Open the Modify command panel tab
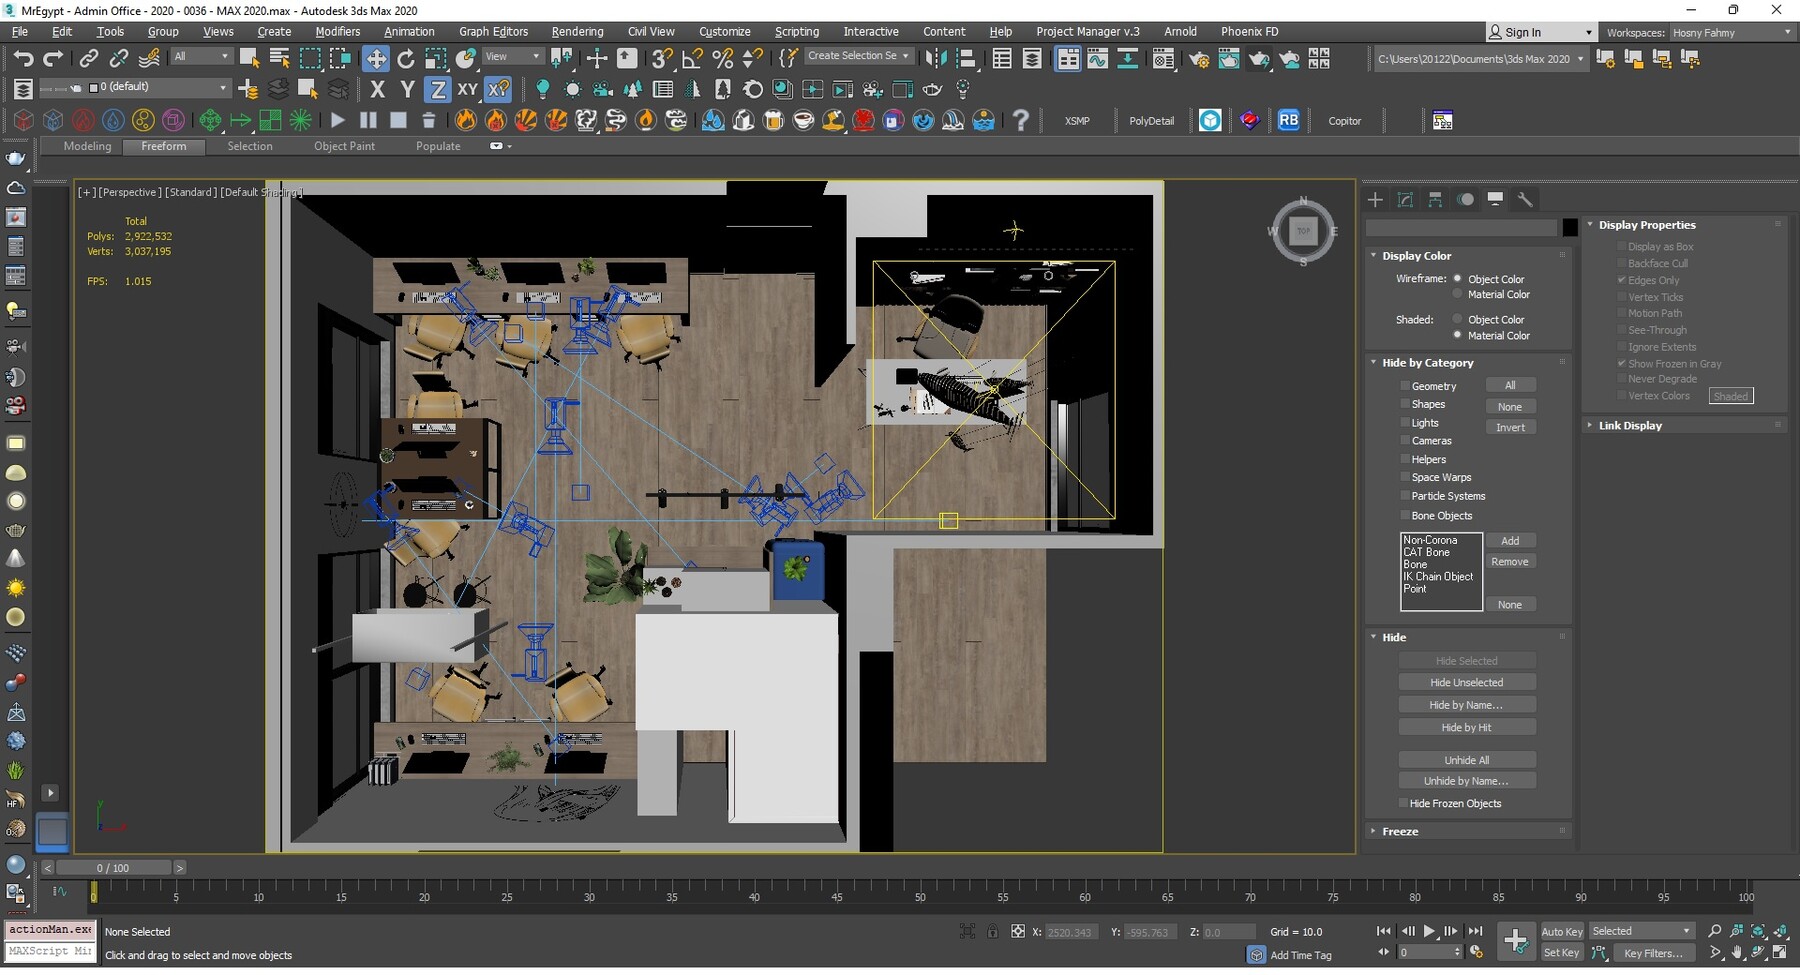 (x=1405, y=200)
